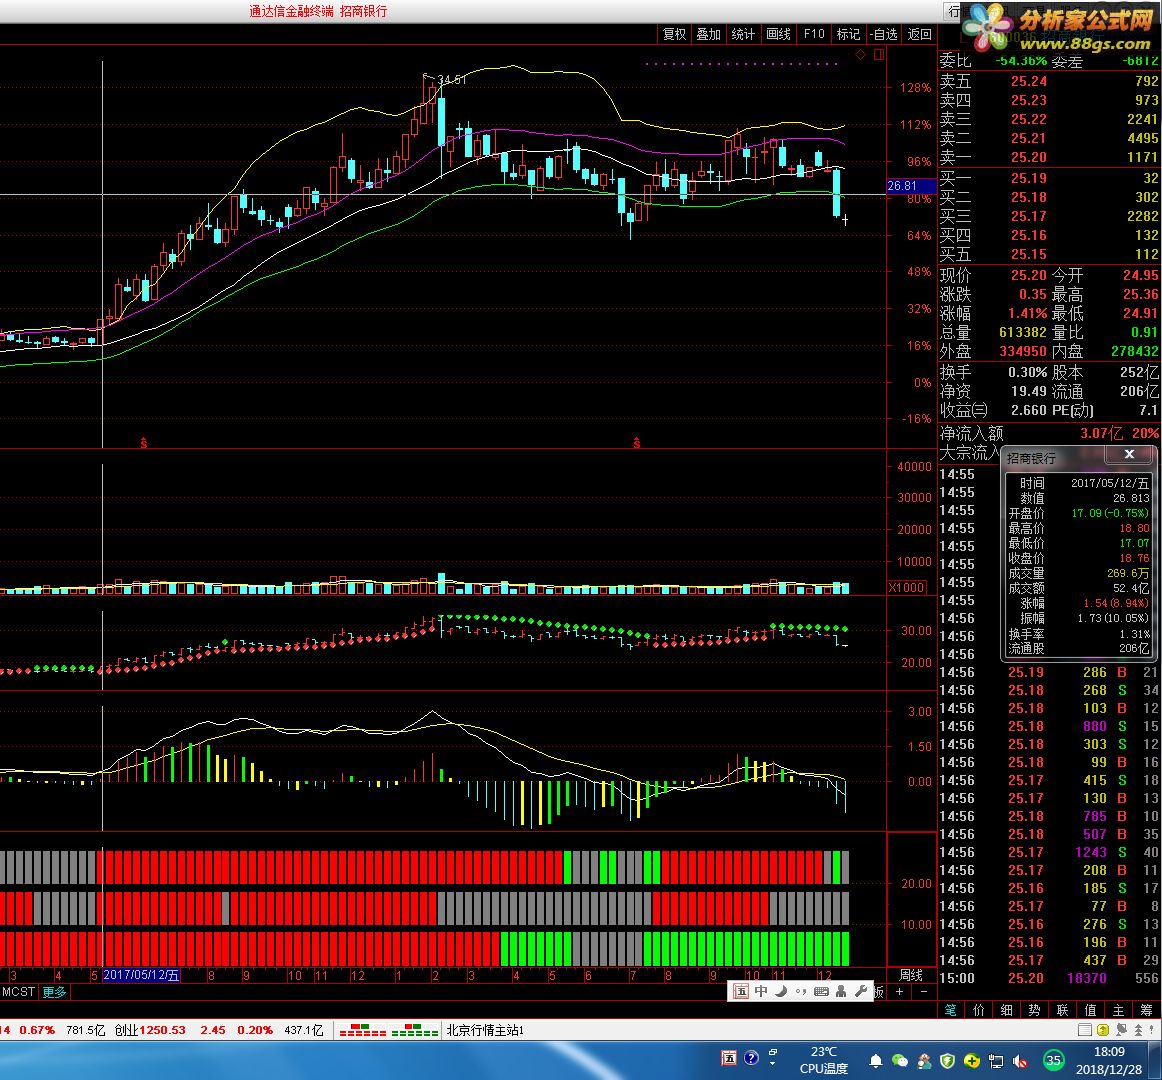Viewport: 1162px width, 1080px height.
Task: Click the 26.81 price marker on axis
Action: [x=911, y=186]
